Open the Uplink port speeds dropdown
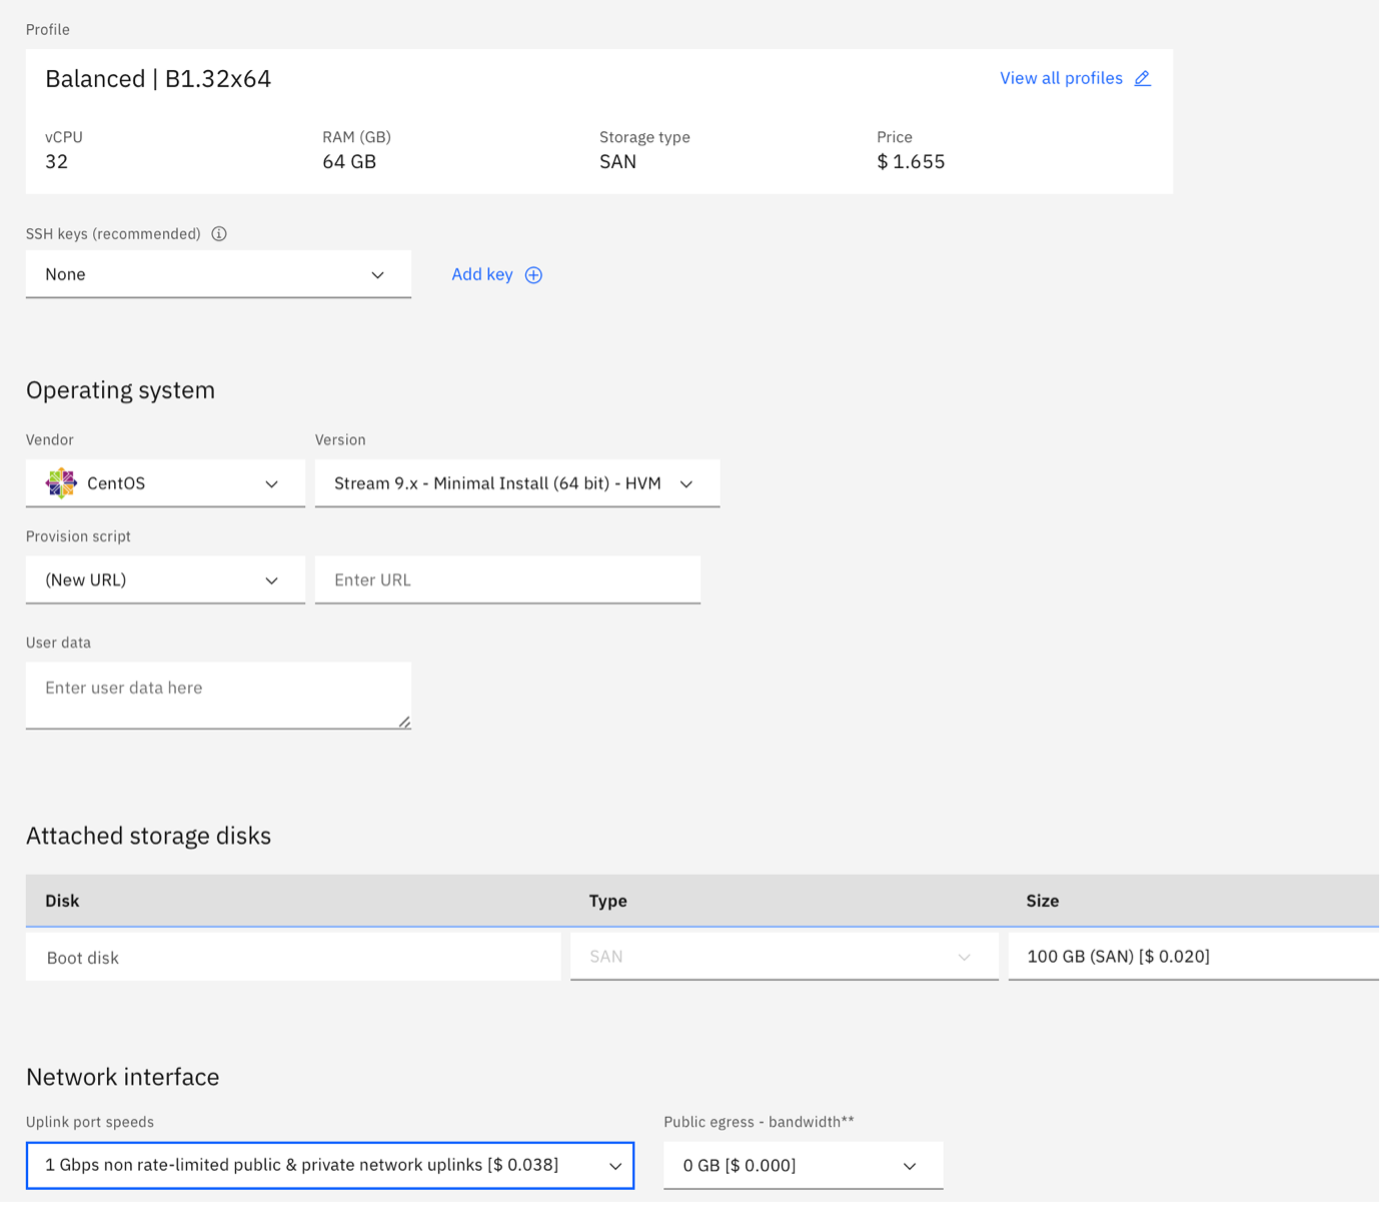Screen dimensions: 1384x1206 click(x=330, y=1166)
